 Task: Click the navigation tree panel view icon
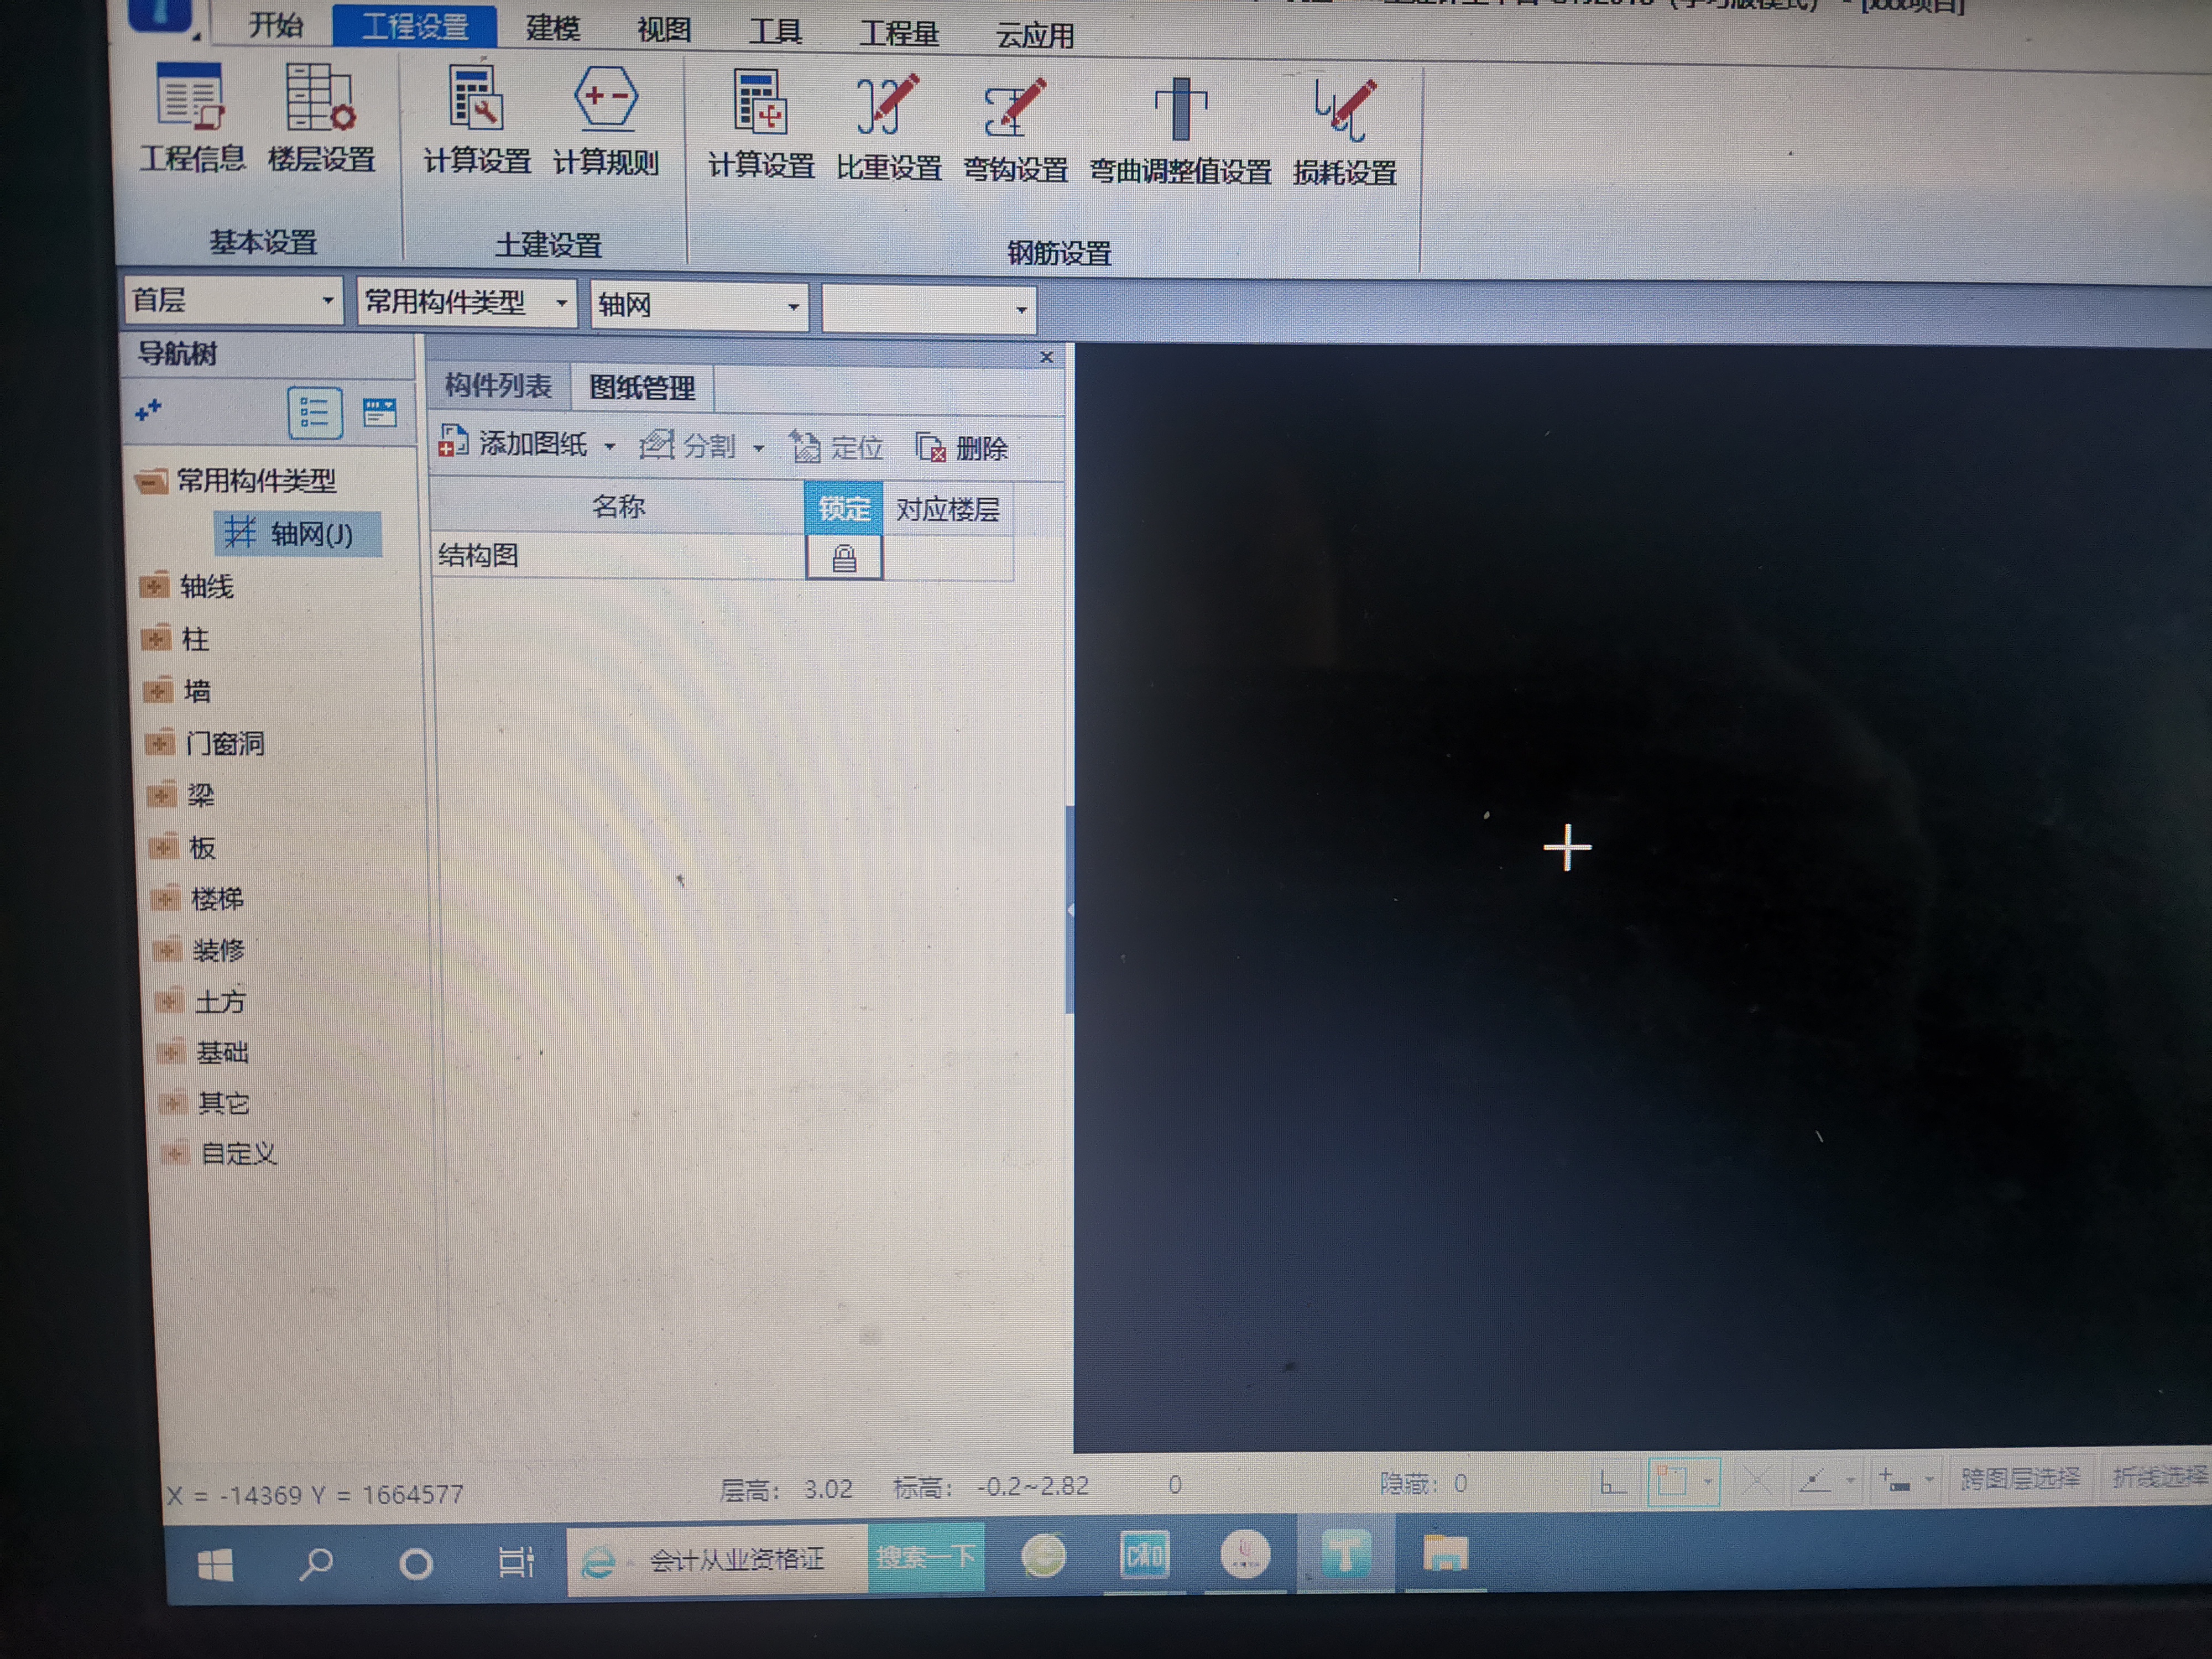(379, 413)
